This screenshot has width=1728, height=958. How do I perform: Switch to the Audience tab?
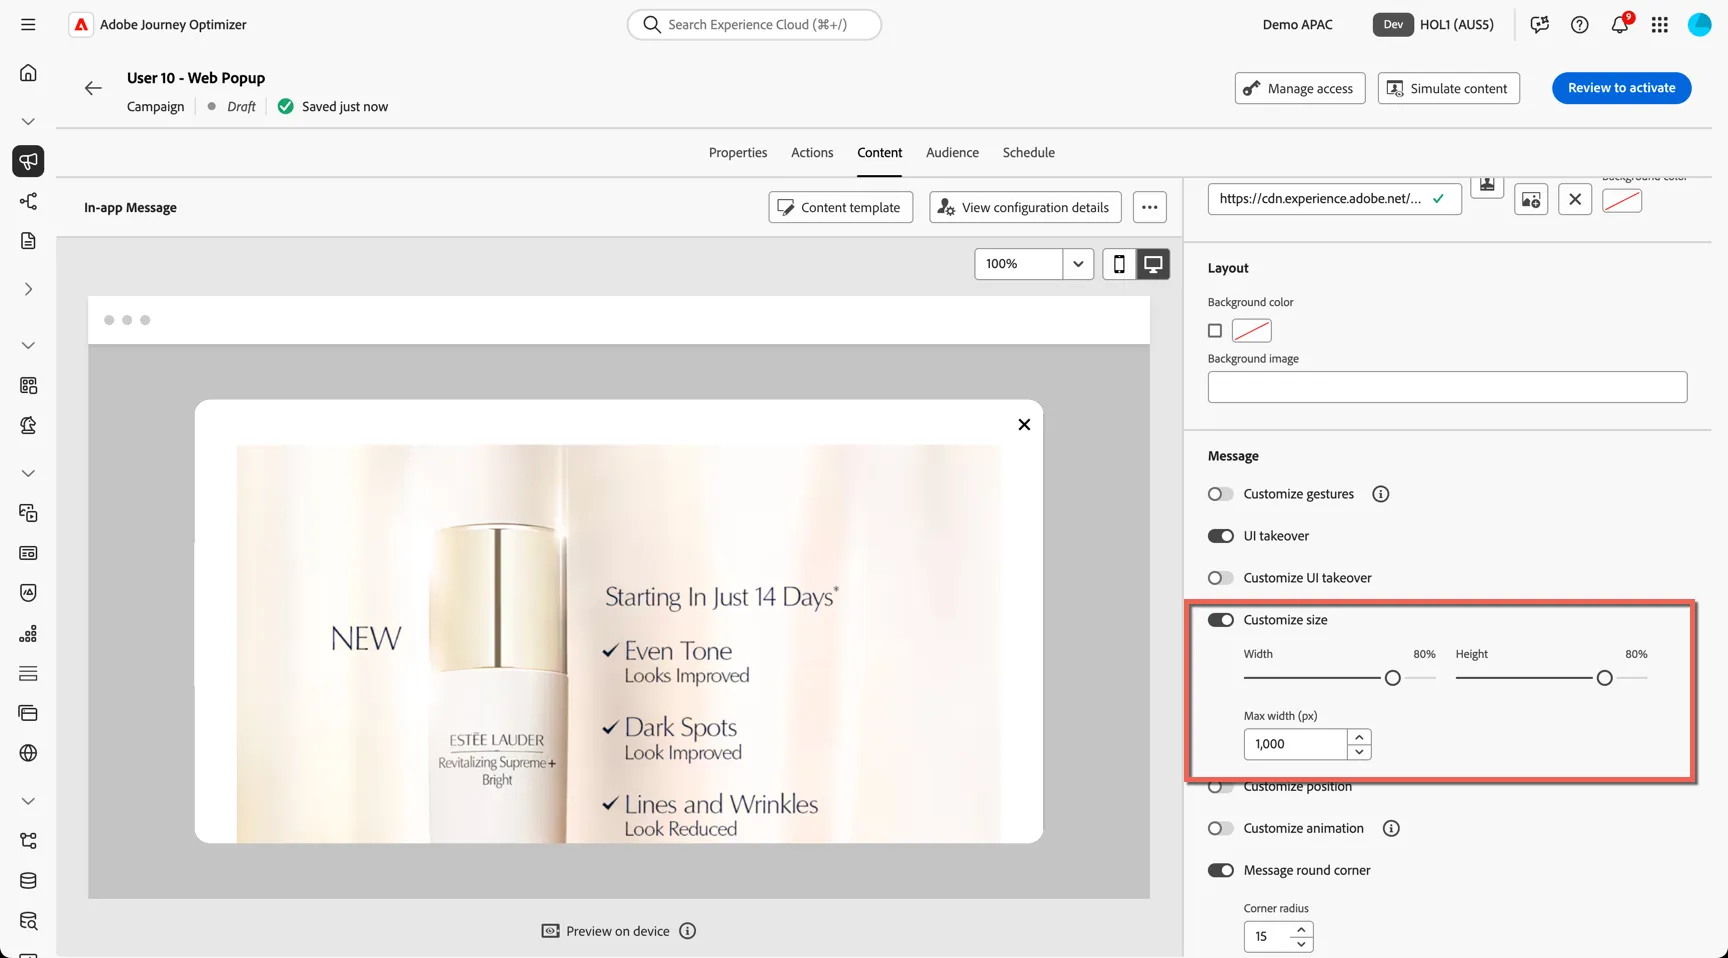[952, 153]
